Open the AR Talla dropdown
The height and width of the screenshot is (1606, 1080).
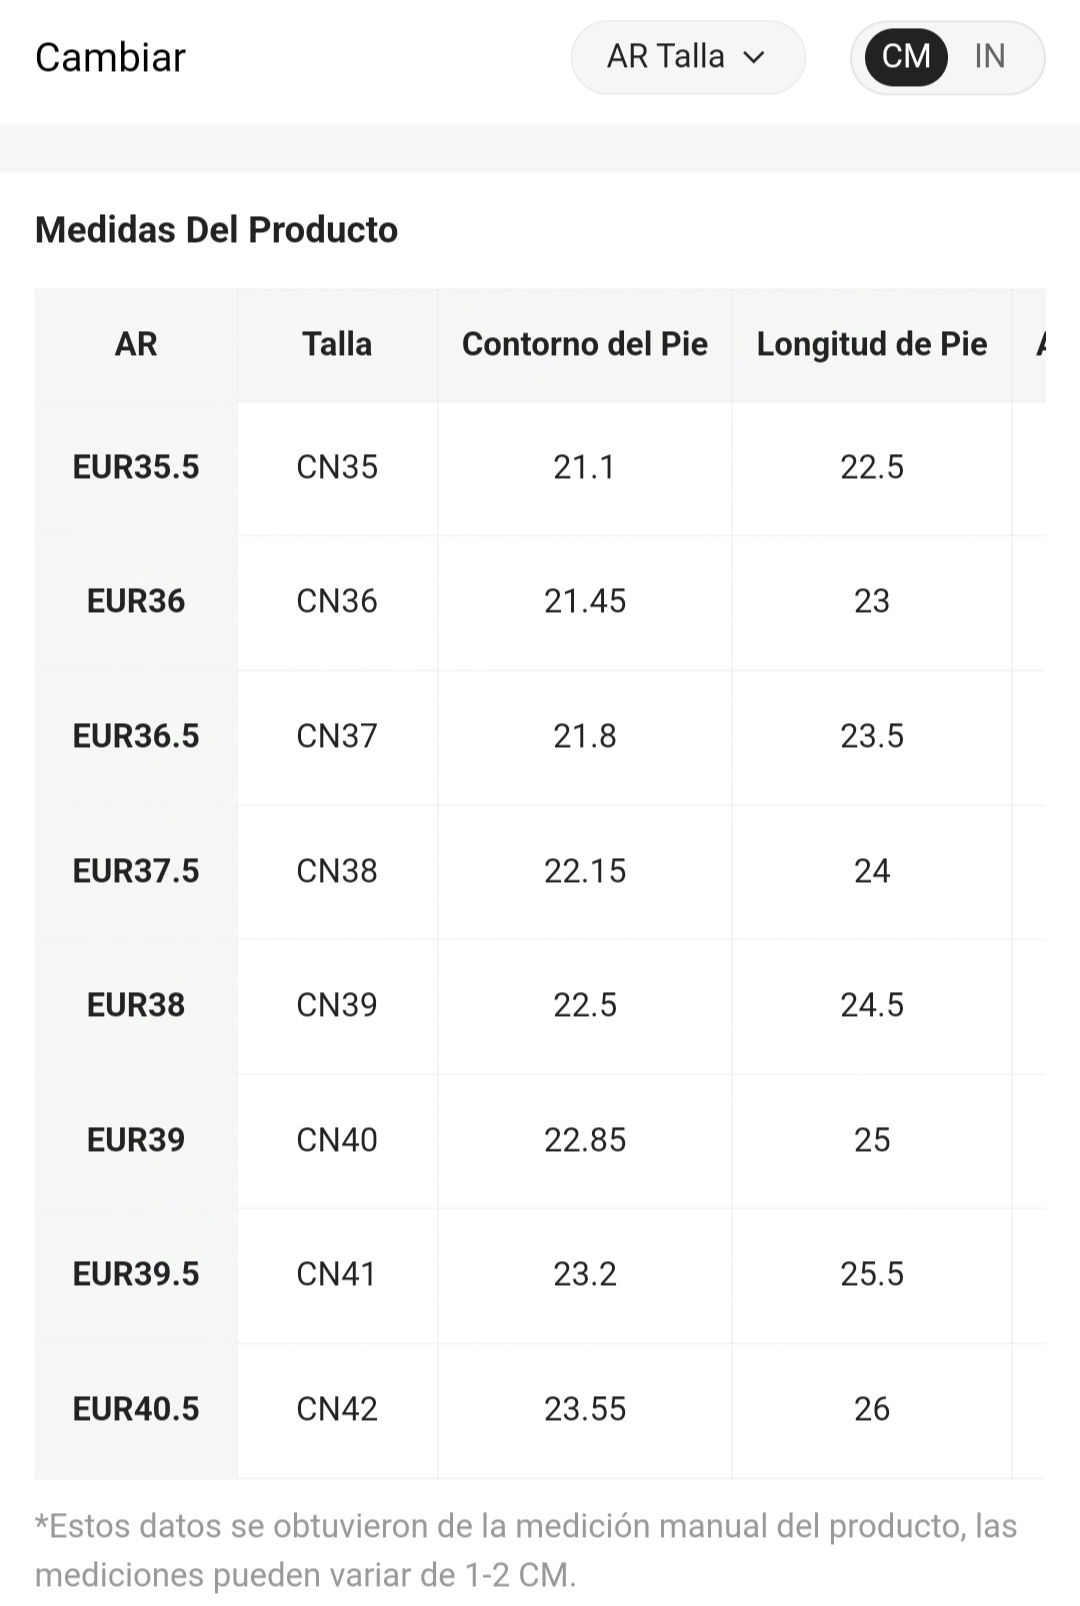pyautogui.click(x=688, y=57)
